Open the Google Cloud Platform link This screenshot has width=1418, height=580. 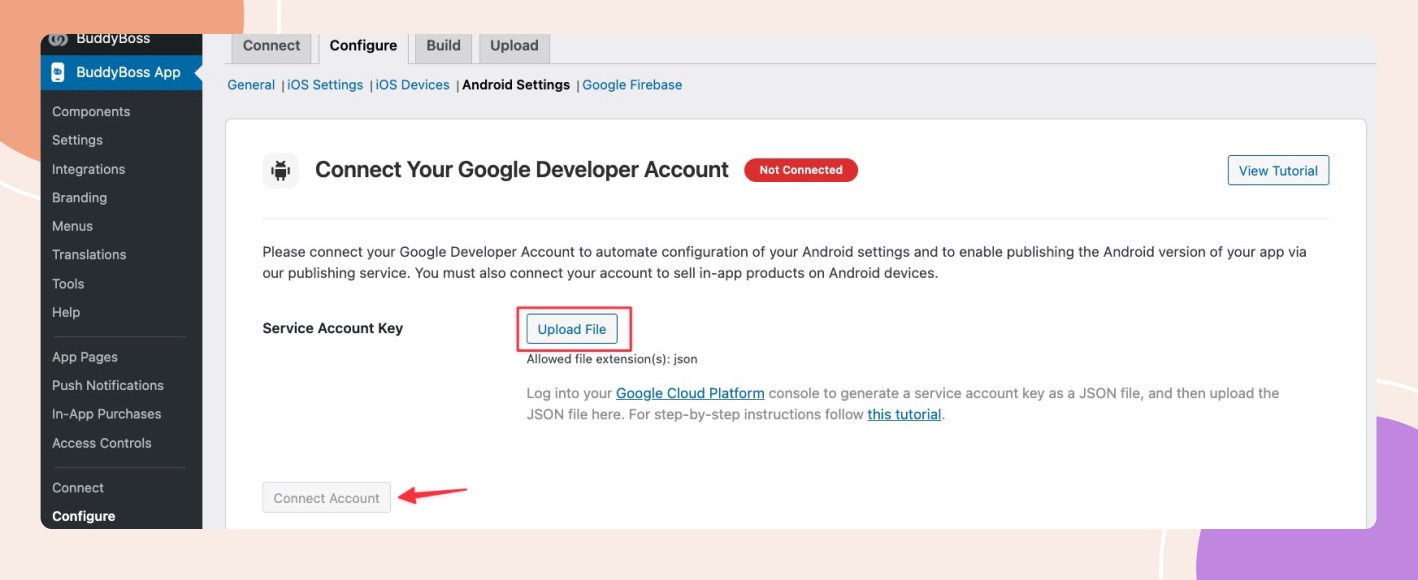(690, 393)
